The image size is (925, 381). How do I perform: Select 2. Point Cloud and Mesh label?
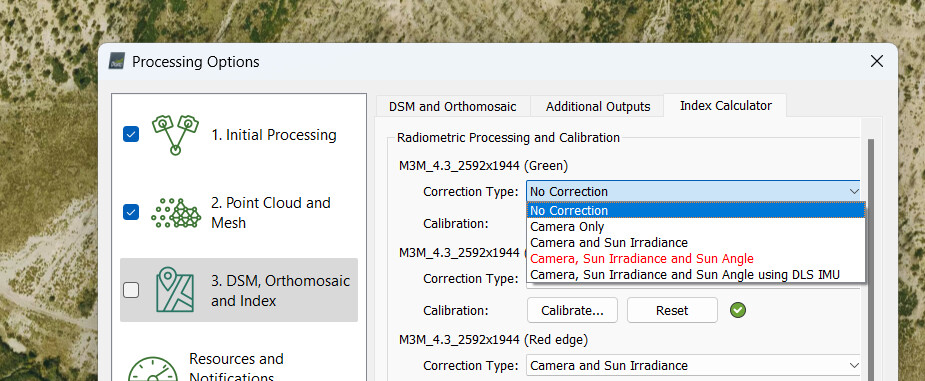[x=271, y=213]
